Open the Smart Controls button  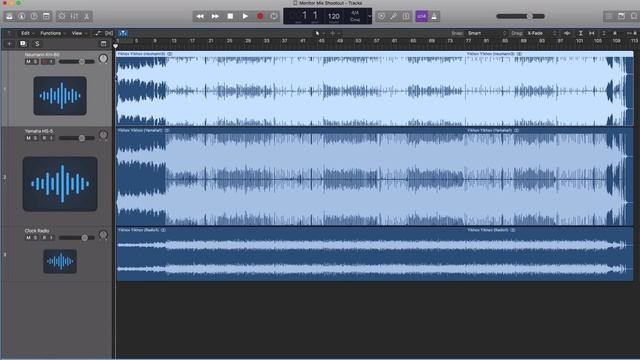62,16
